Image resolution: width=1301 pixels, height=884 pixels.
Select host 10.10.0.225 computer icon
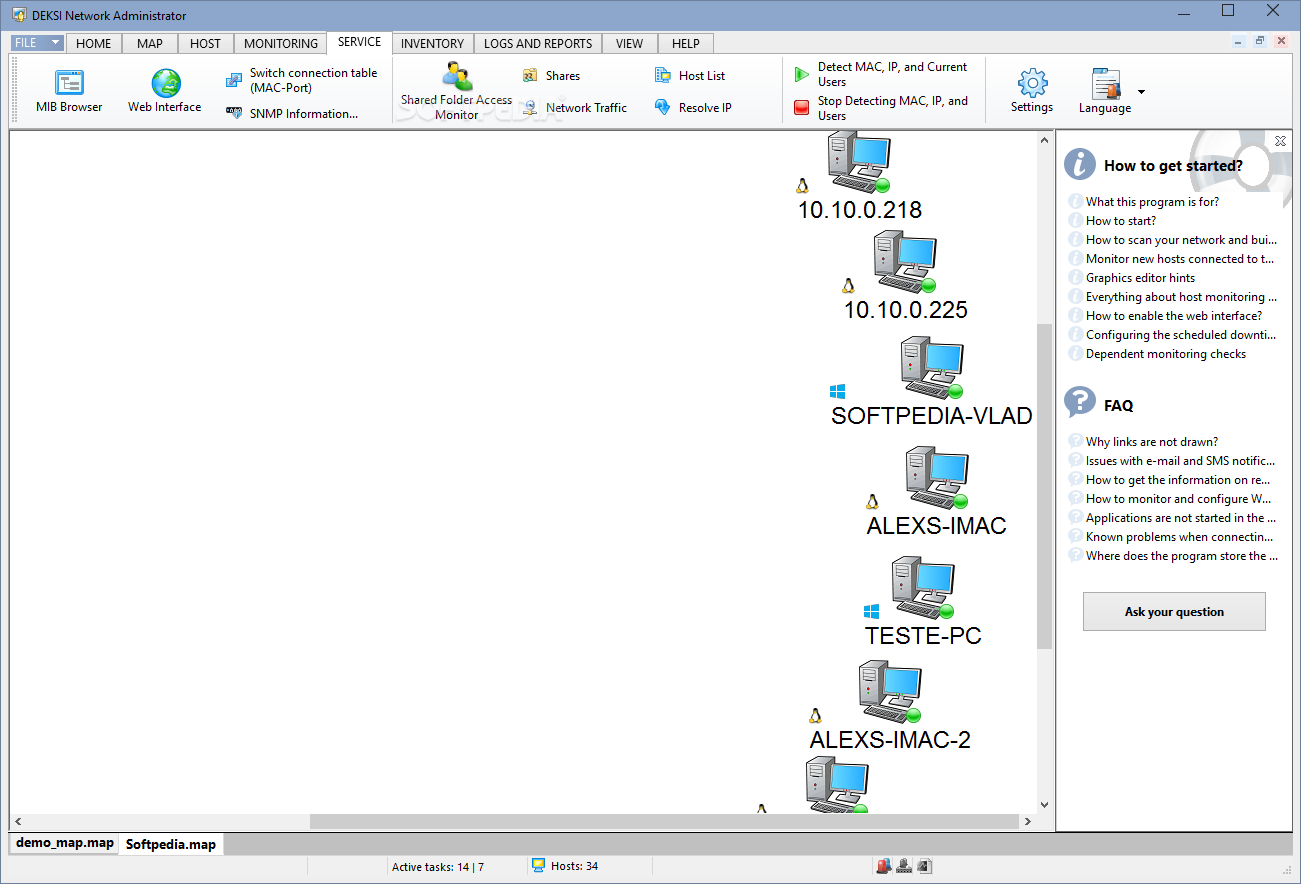(x=904, y=262)
